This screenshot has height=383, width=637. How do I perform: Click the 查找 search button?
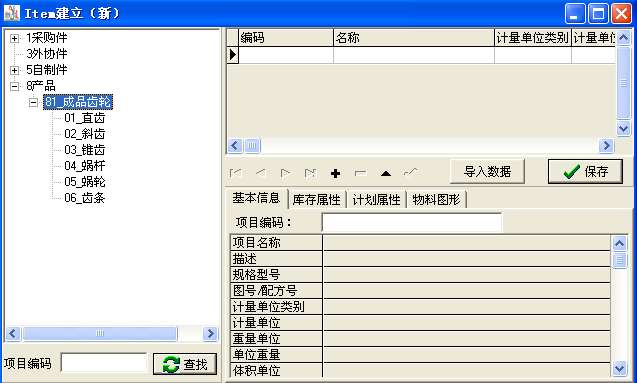[185, 364]
